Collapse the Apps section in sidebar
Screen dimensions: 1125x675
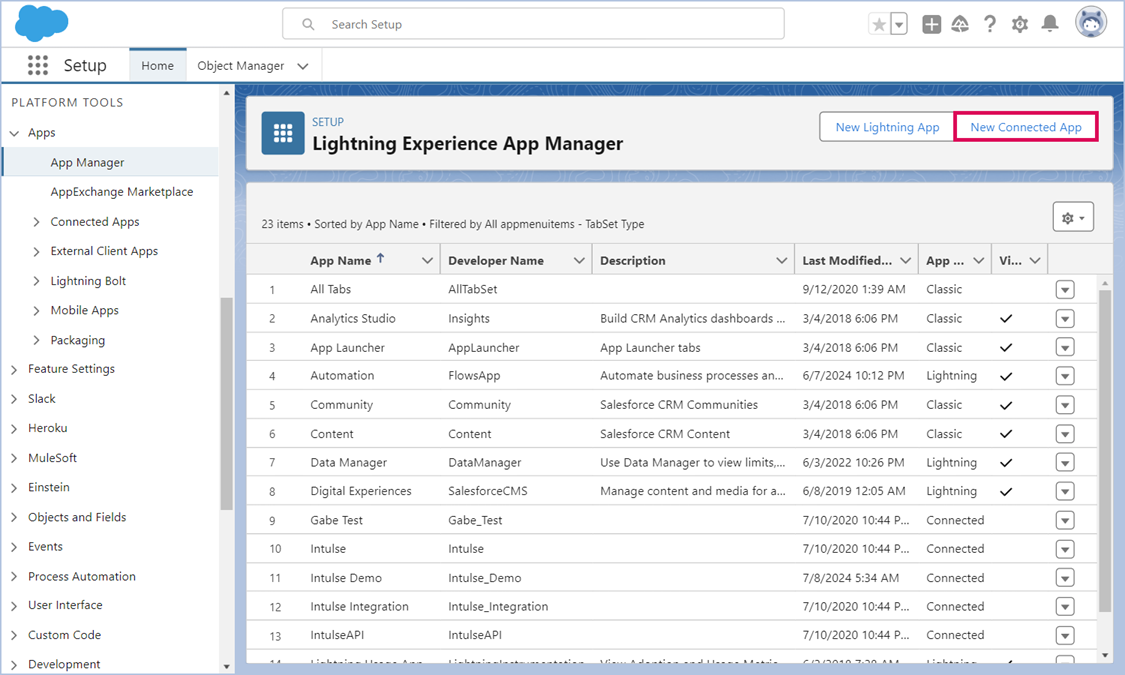tap(14, 133)
